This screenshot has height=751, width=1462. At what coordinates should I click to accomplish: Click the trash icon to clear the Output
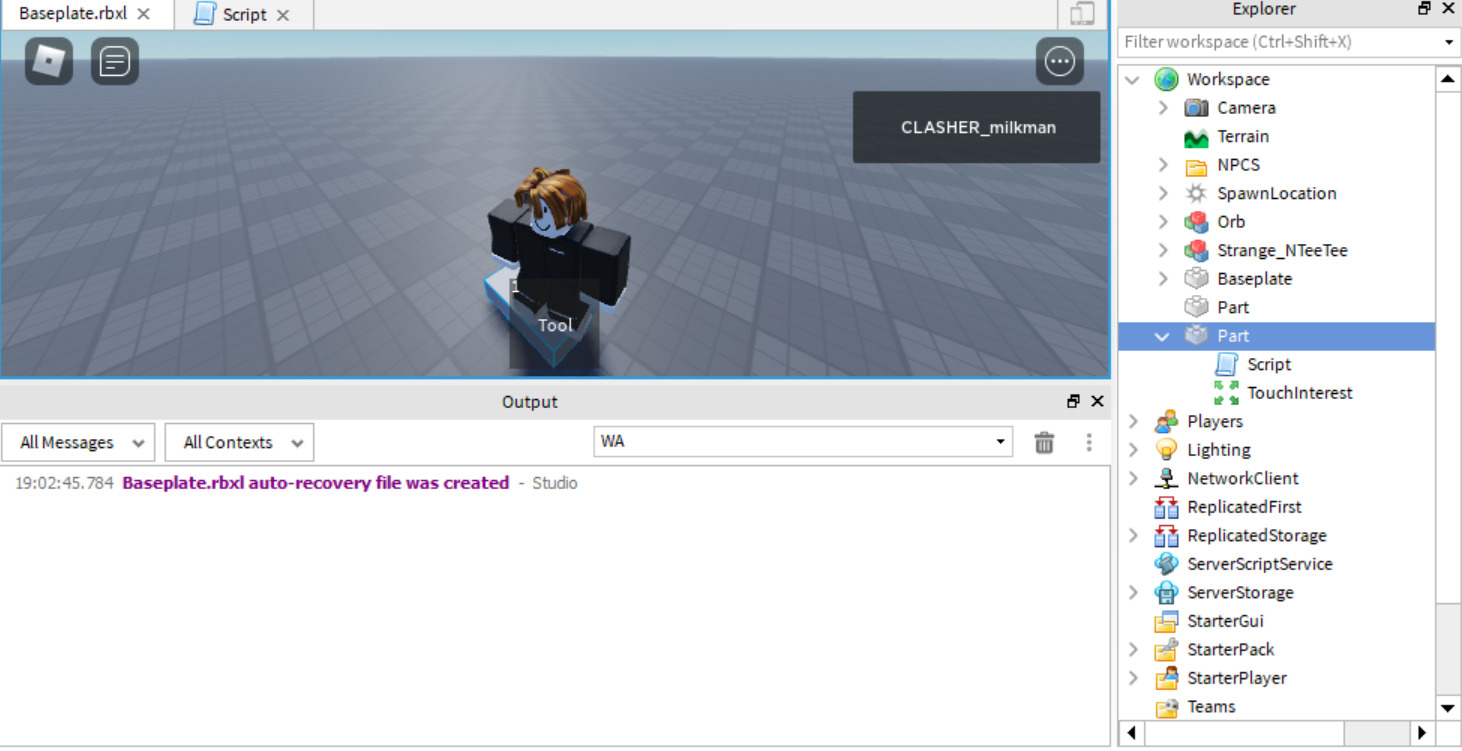(x=1044, y=442)
